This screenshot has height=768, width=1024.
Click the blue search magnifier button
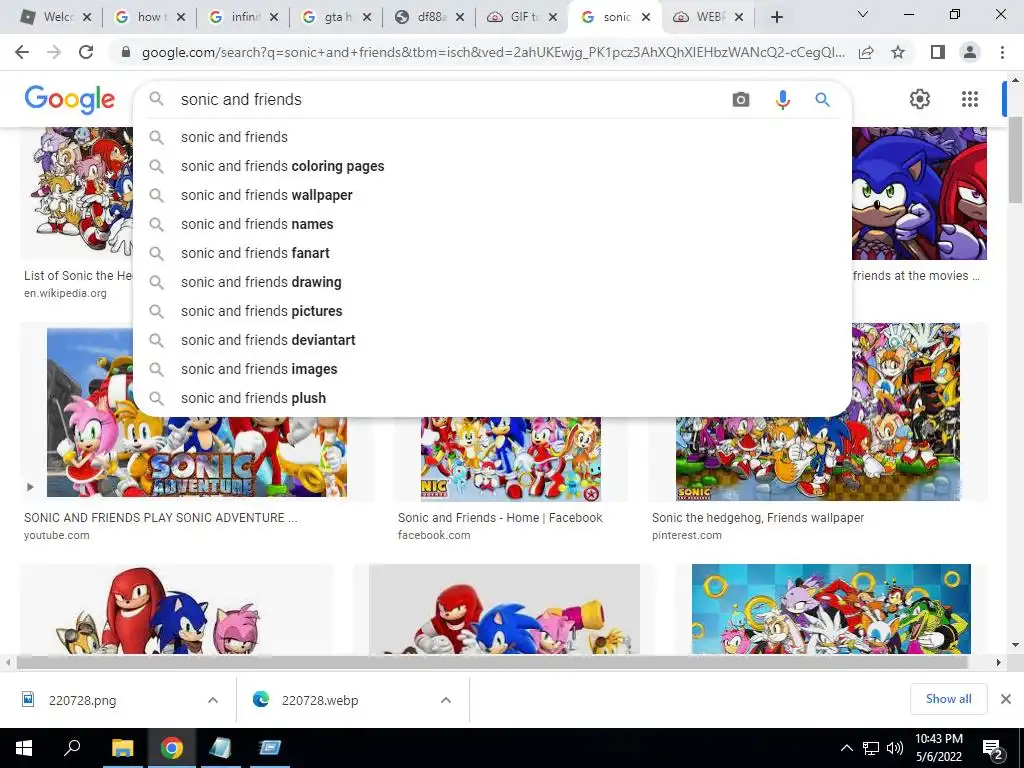(x=822, y=99)
